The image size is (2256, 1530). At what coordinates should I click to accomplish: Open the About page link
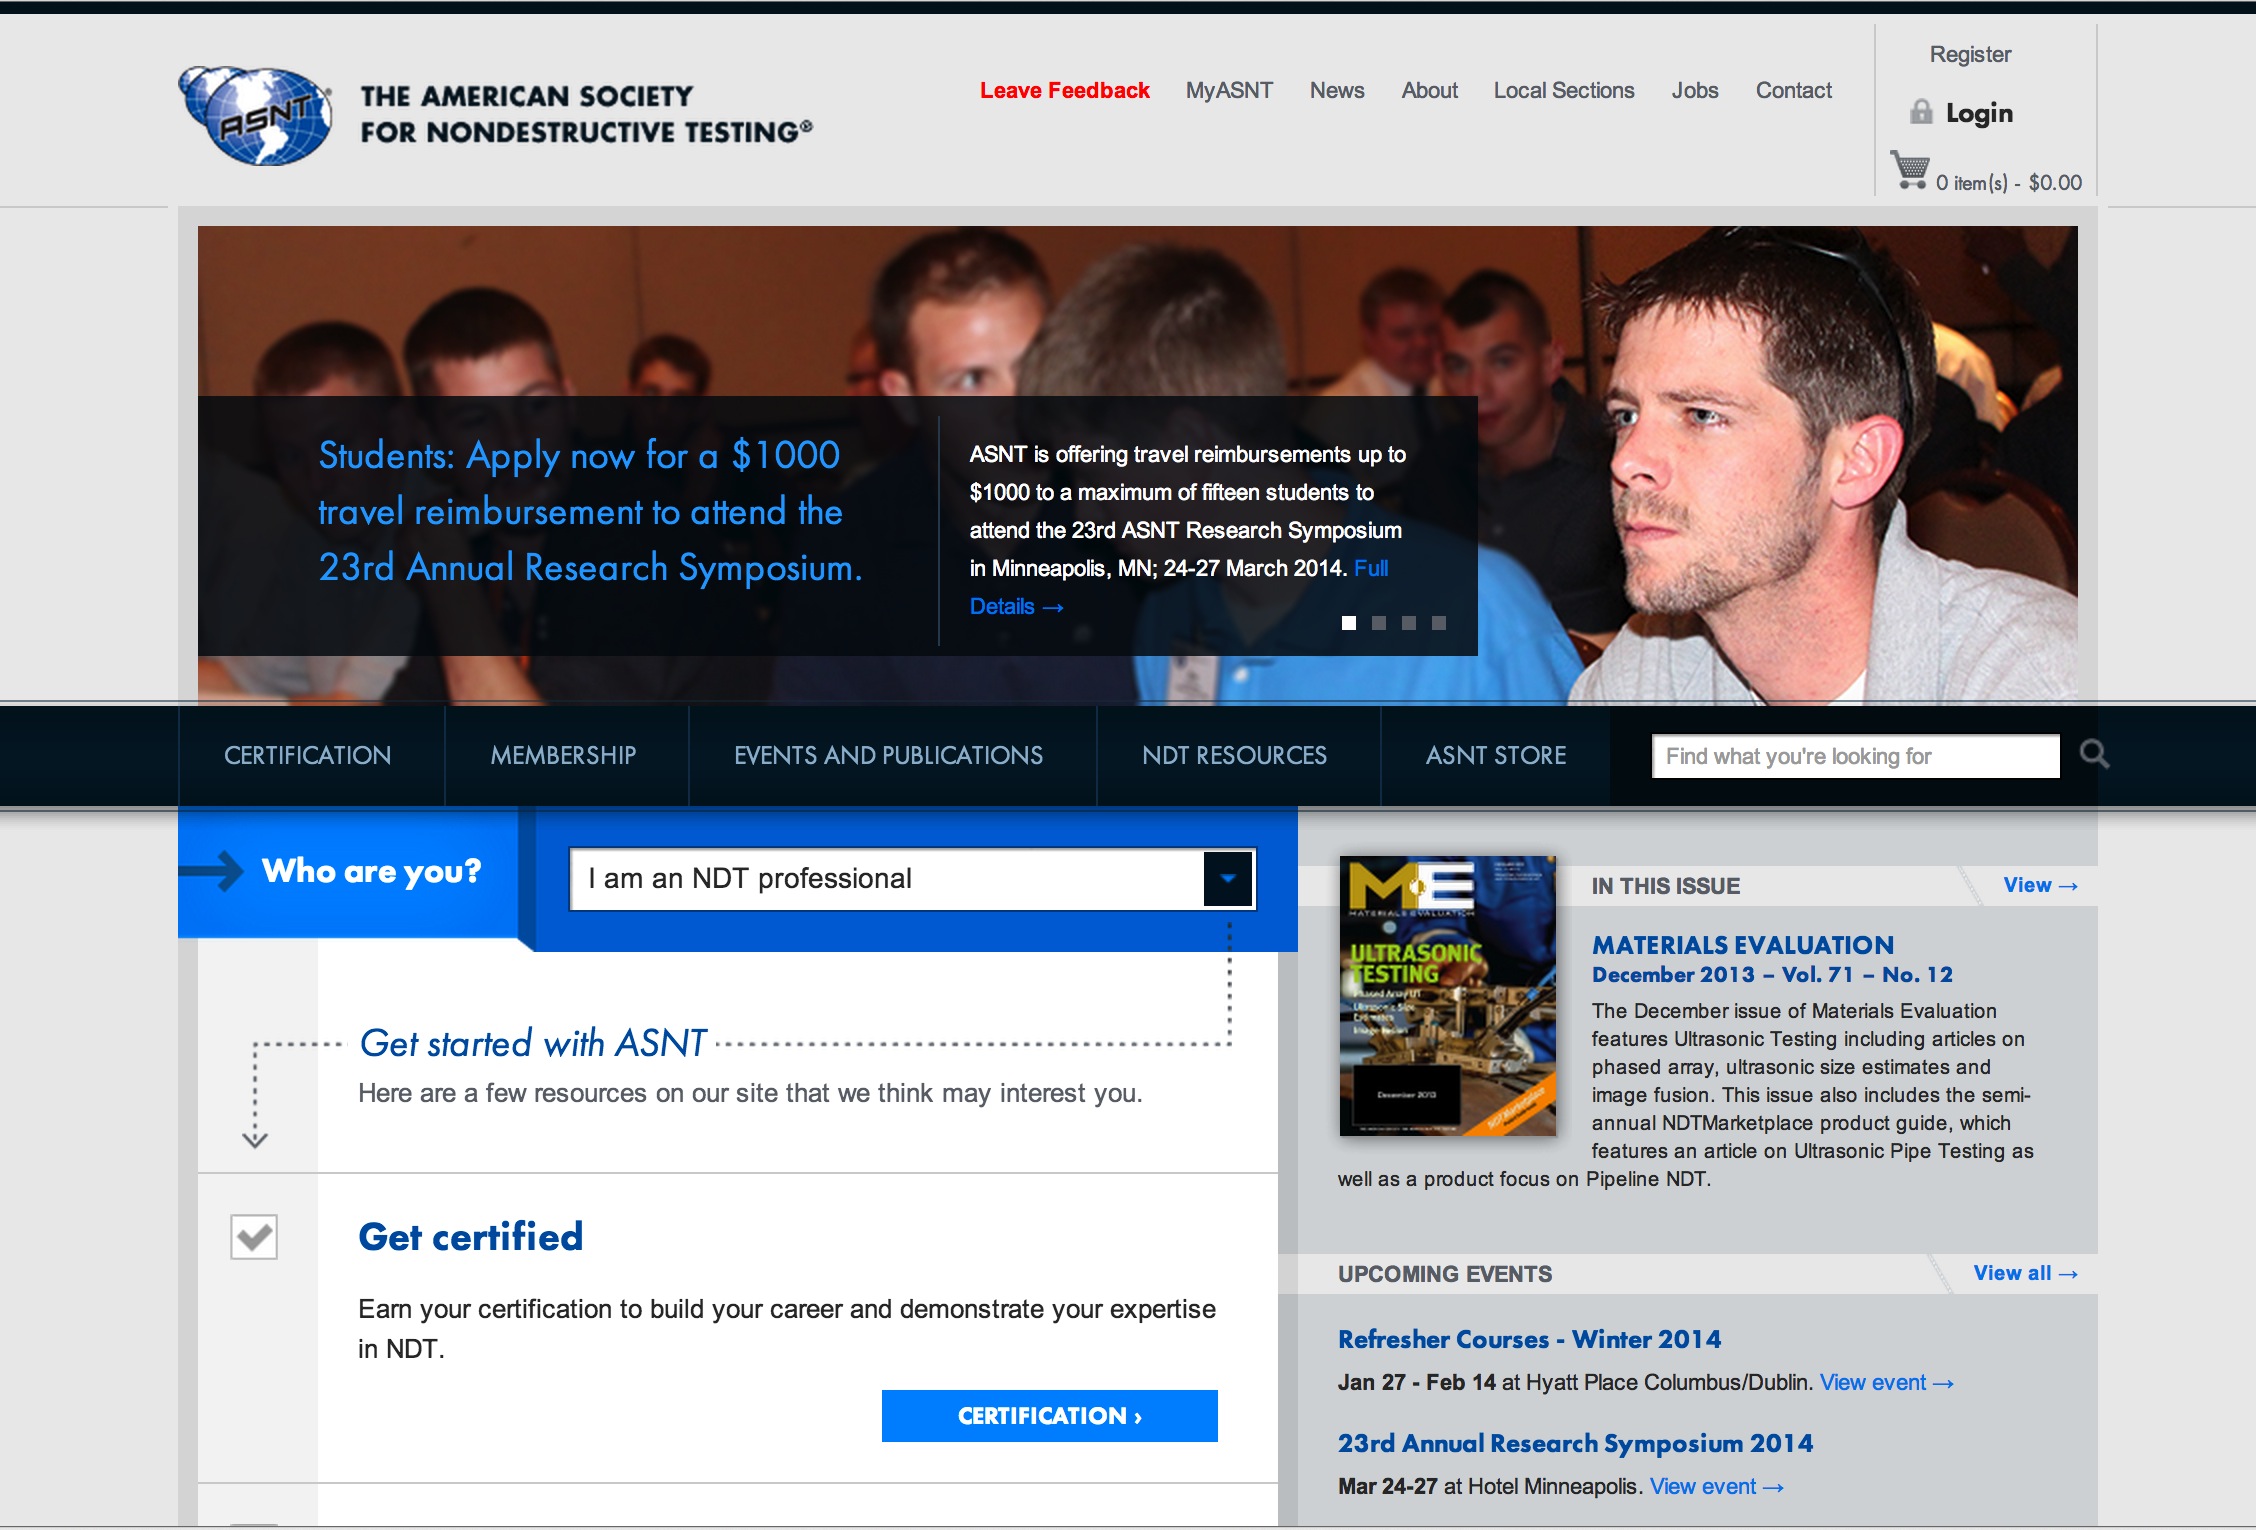(1430, 90)
